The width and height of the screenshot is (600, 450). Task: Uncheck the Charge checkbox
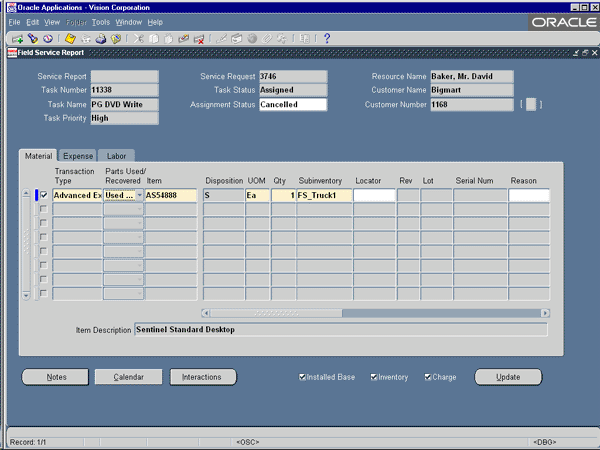428,377
